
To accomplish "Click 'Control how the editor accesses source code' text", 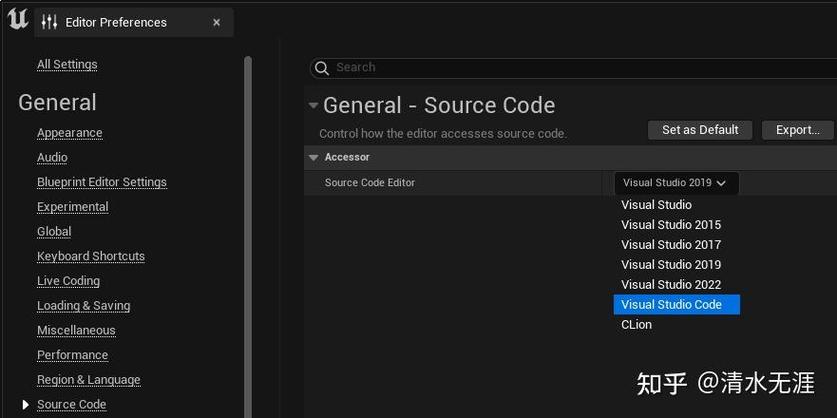I will coord(443,133).
